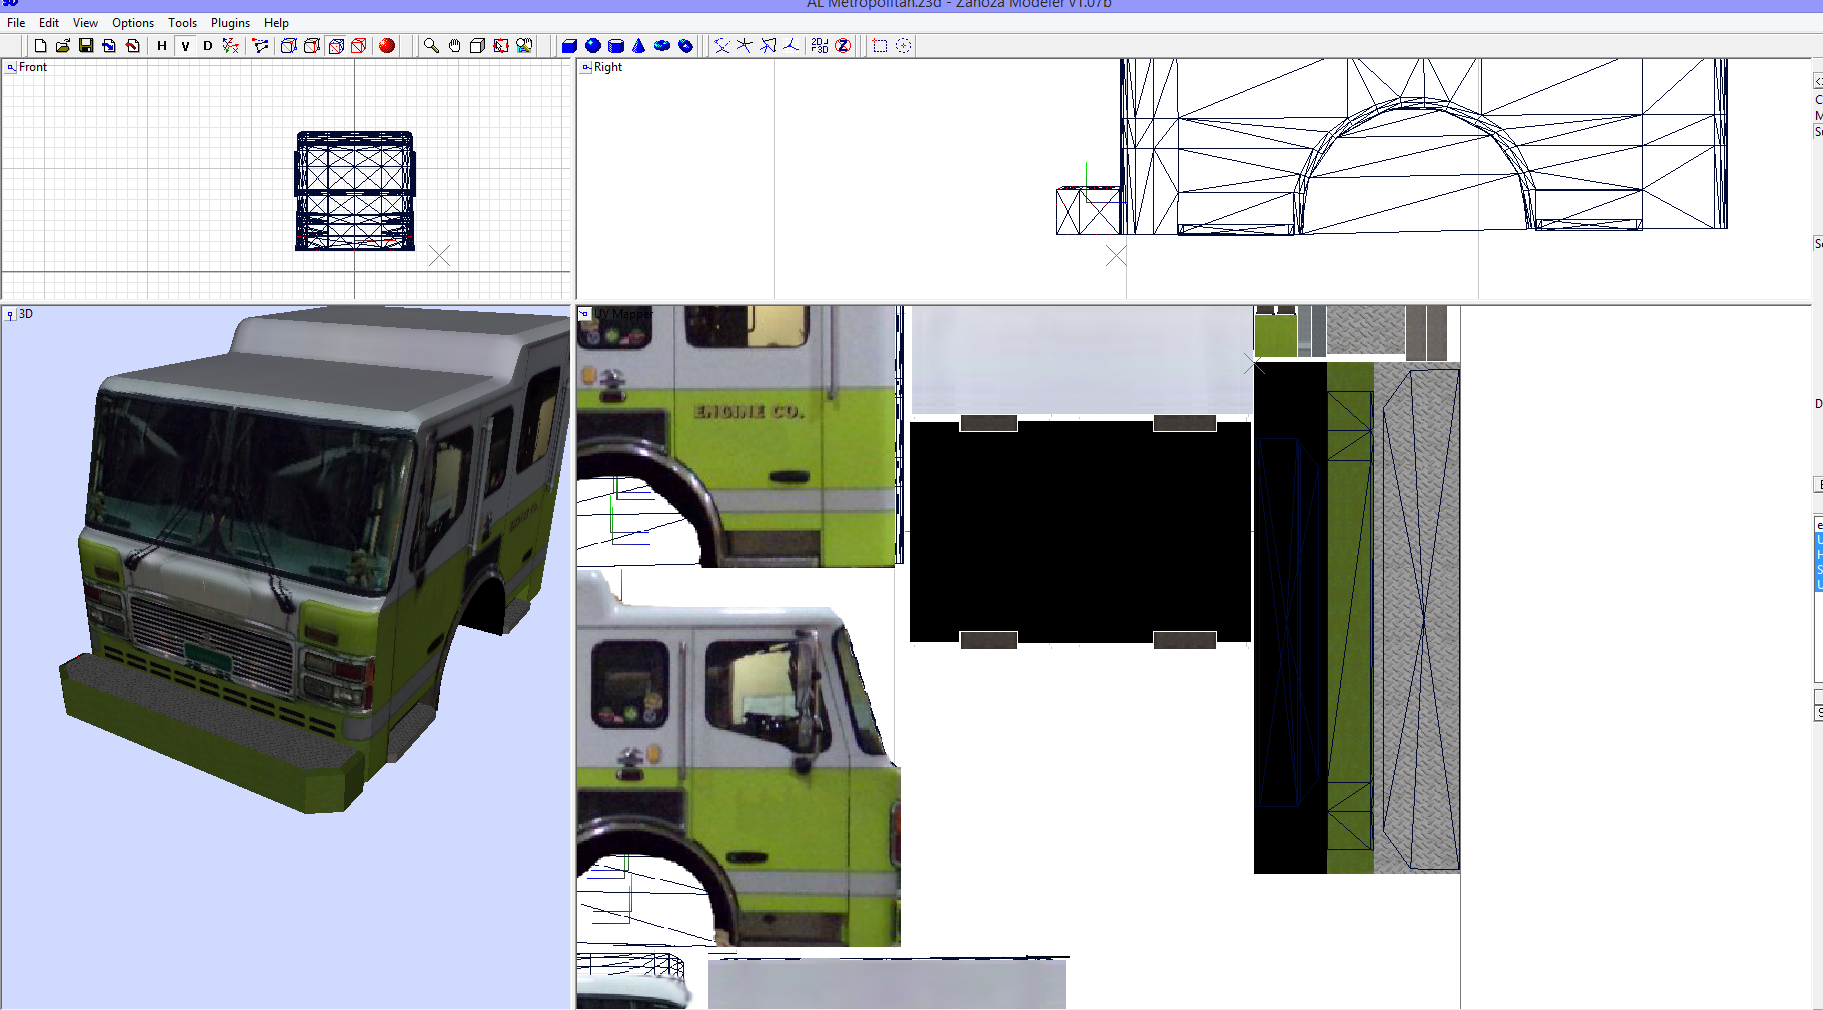
Task: Open the Plugins menu
Action: (230, 22)
